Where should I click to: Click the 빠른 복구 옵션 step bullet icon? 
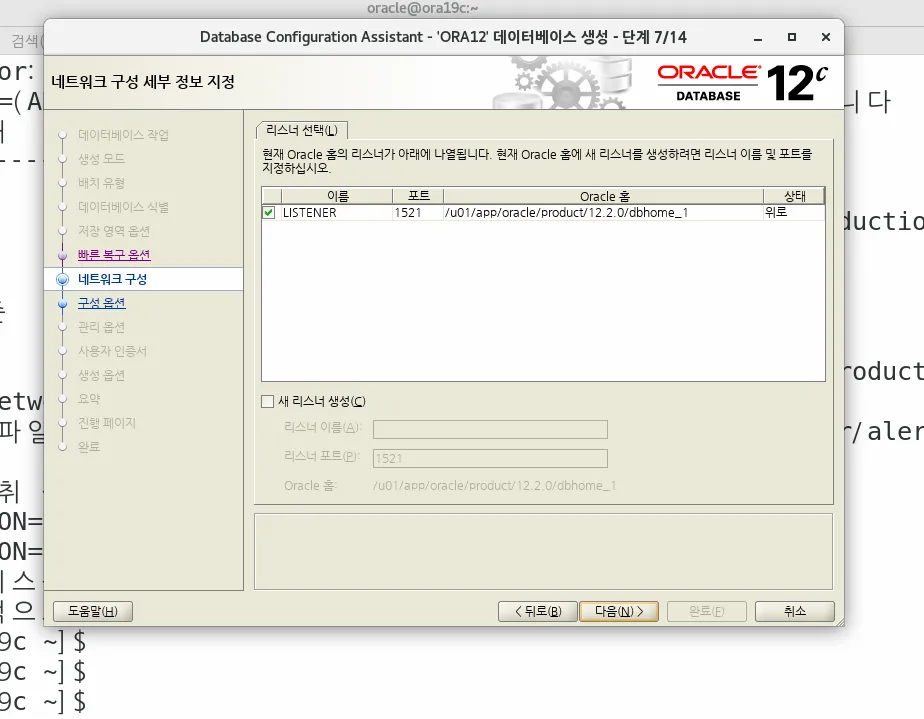coord(62,255)
